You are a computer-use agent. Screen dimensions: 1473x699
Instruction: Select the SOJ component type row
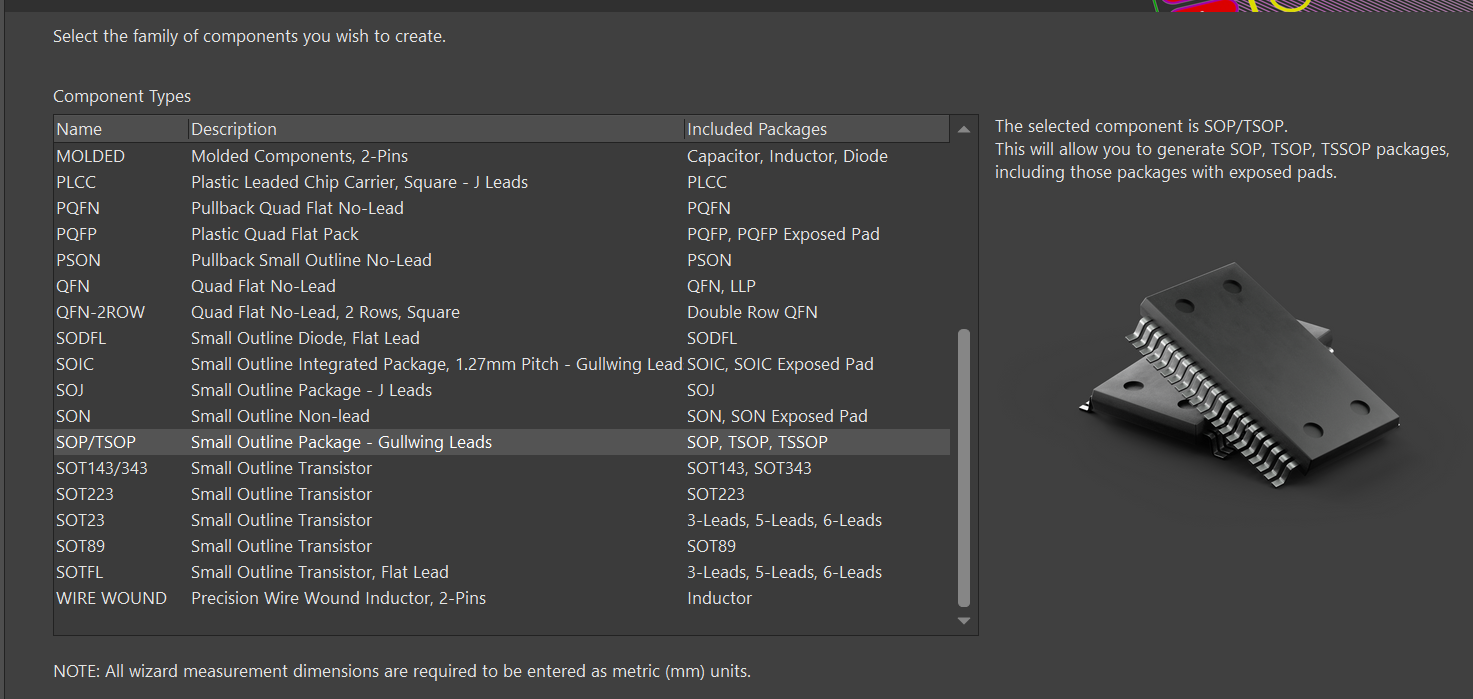click(502, 390)
